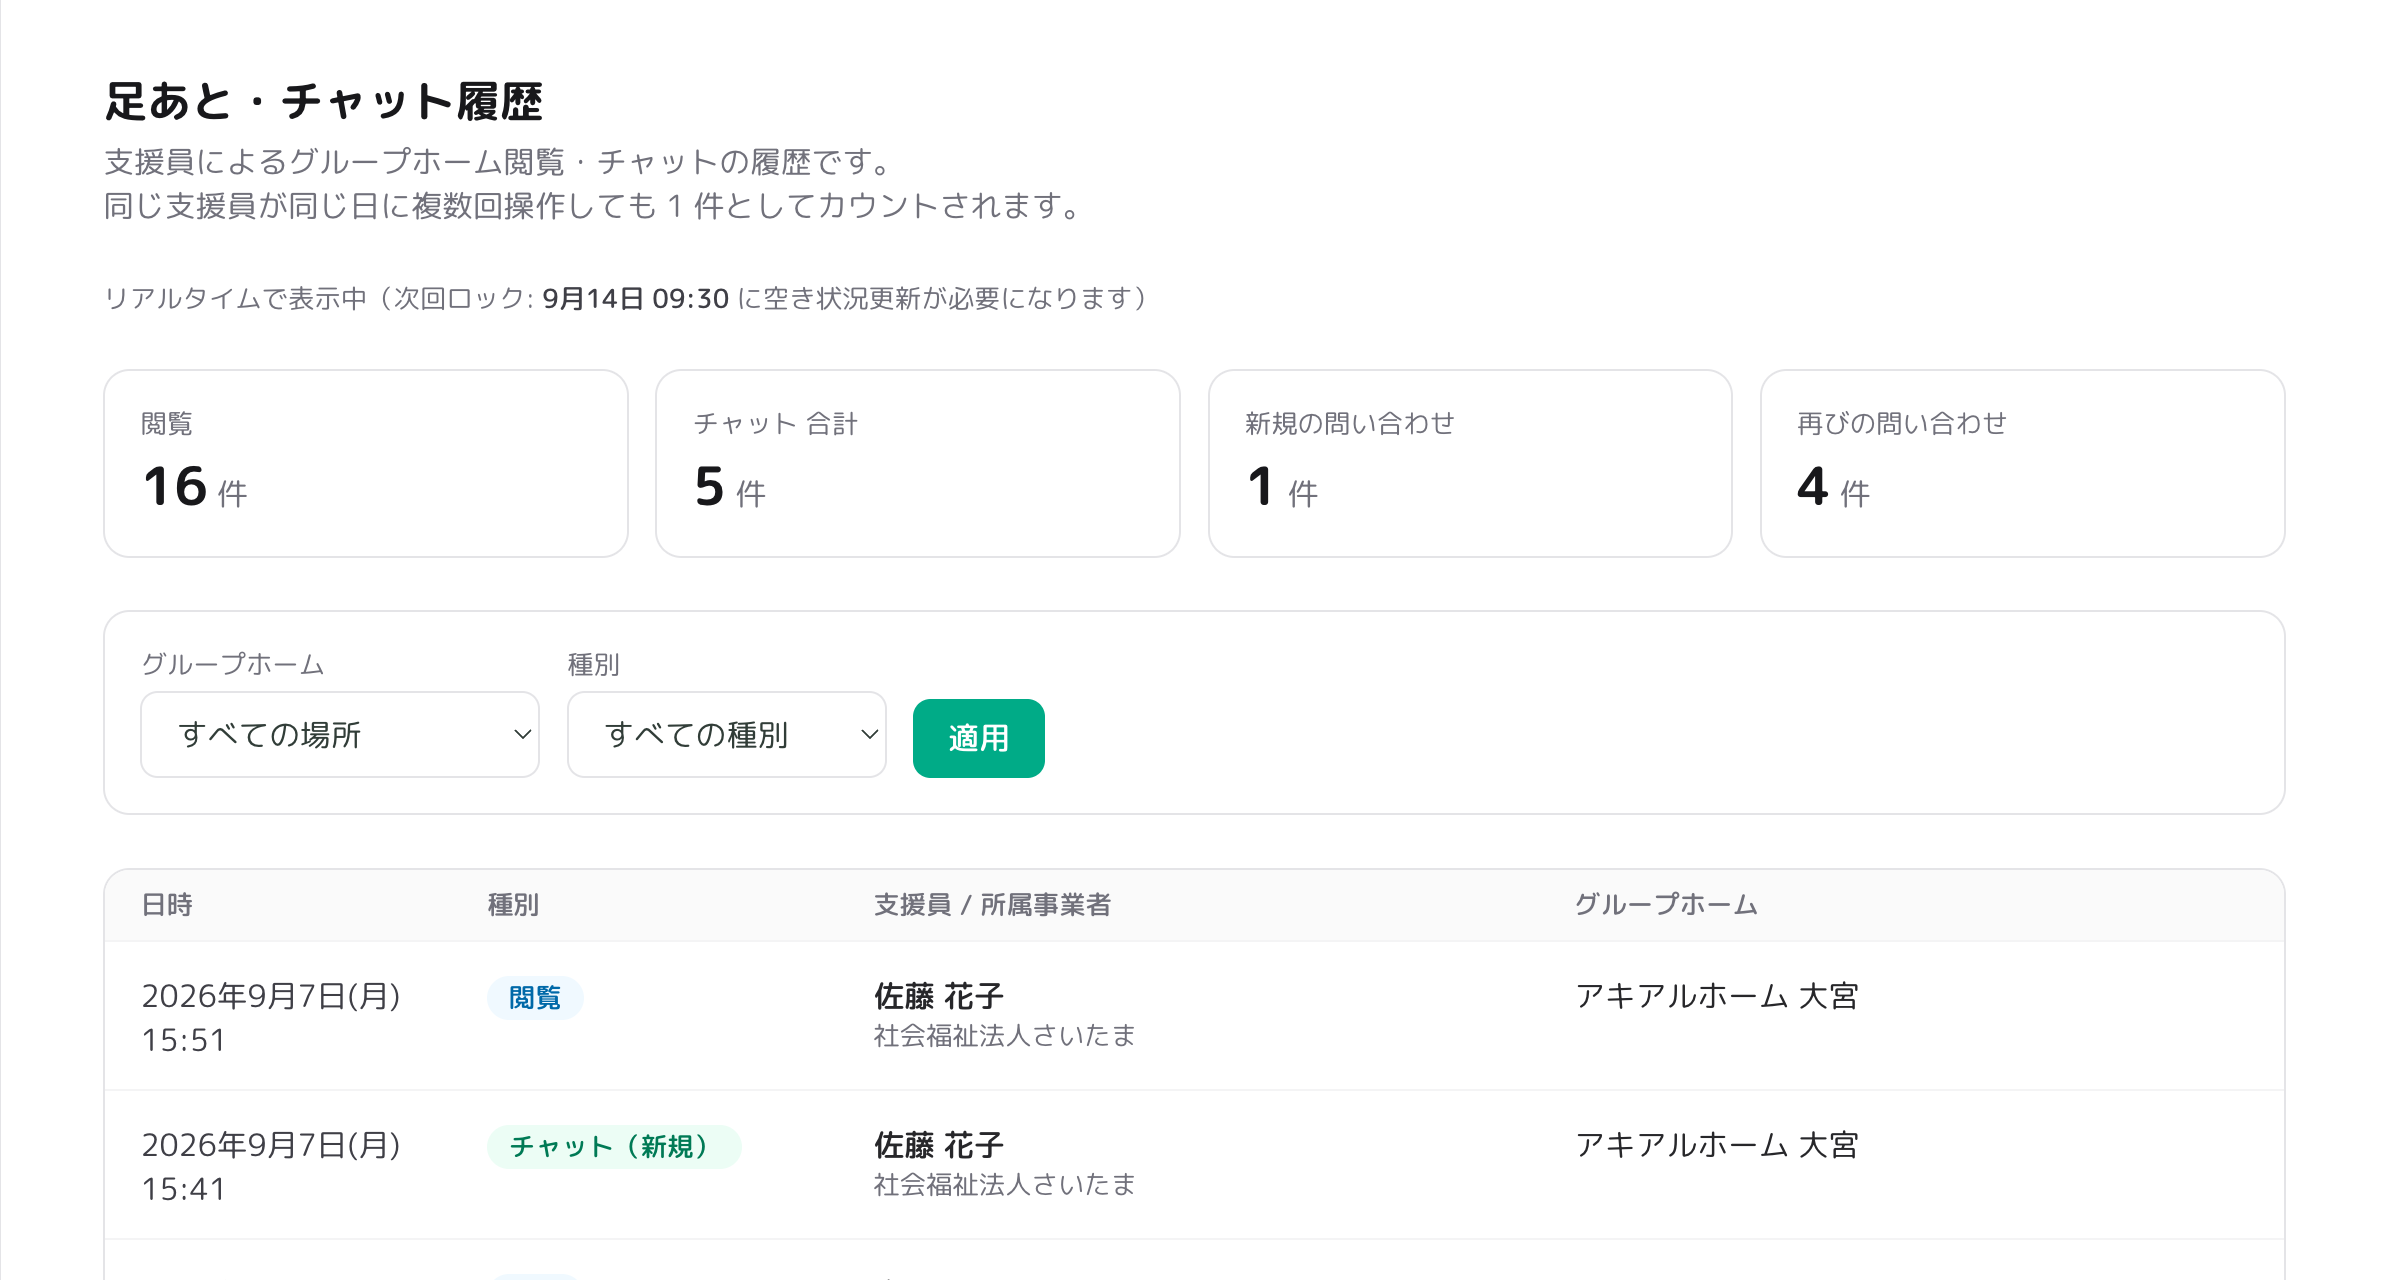Open the すべての場所 group home dropdown
Image resolution: width=2388 pixels, height=1280 pixels.
(x=340, y=734)
